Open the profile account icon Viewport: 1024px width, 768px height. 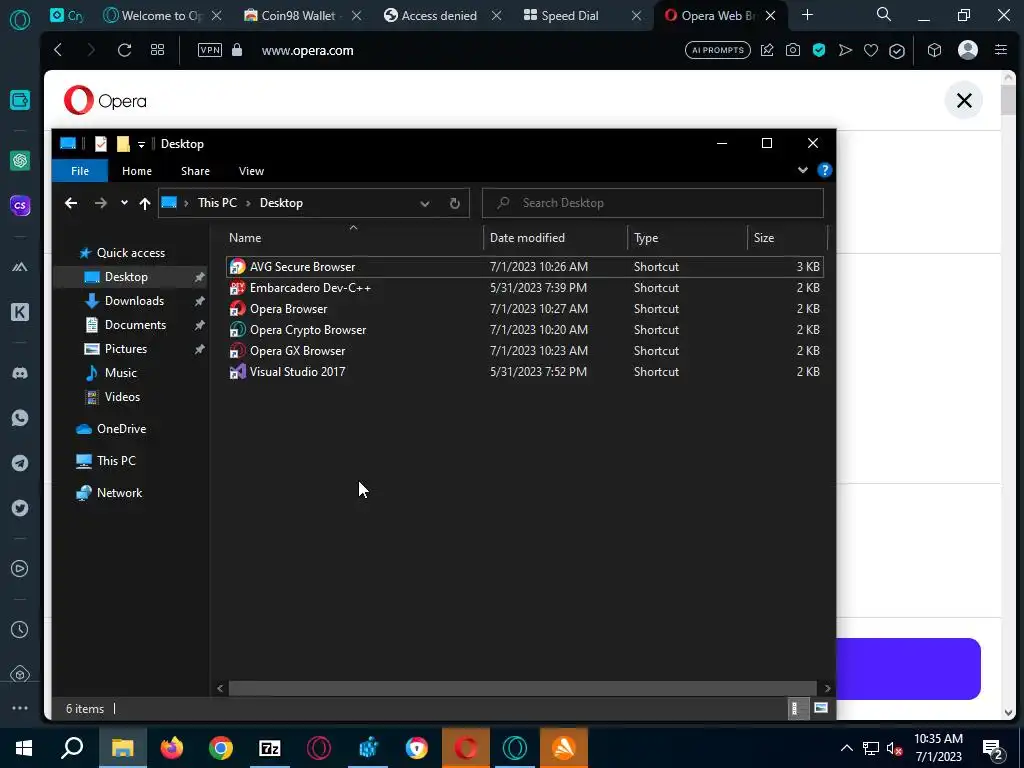(967, 50)
